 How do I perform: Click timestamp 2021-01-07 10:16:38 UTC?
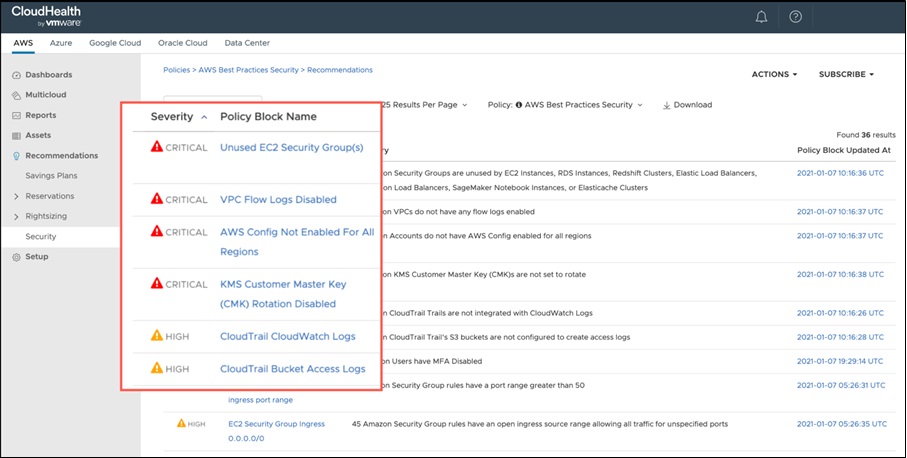pyautogui.click(x=840, y=275)
